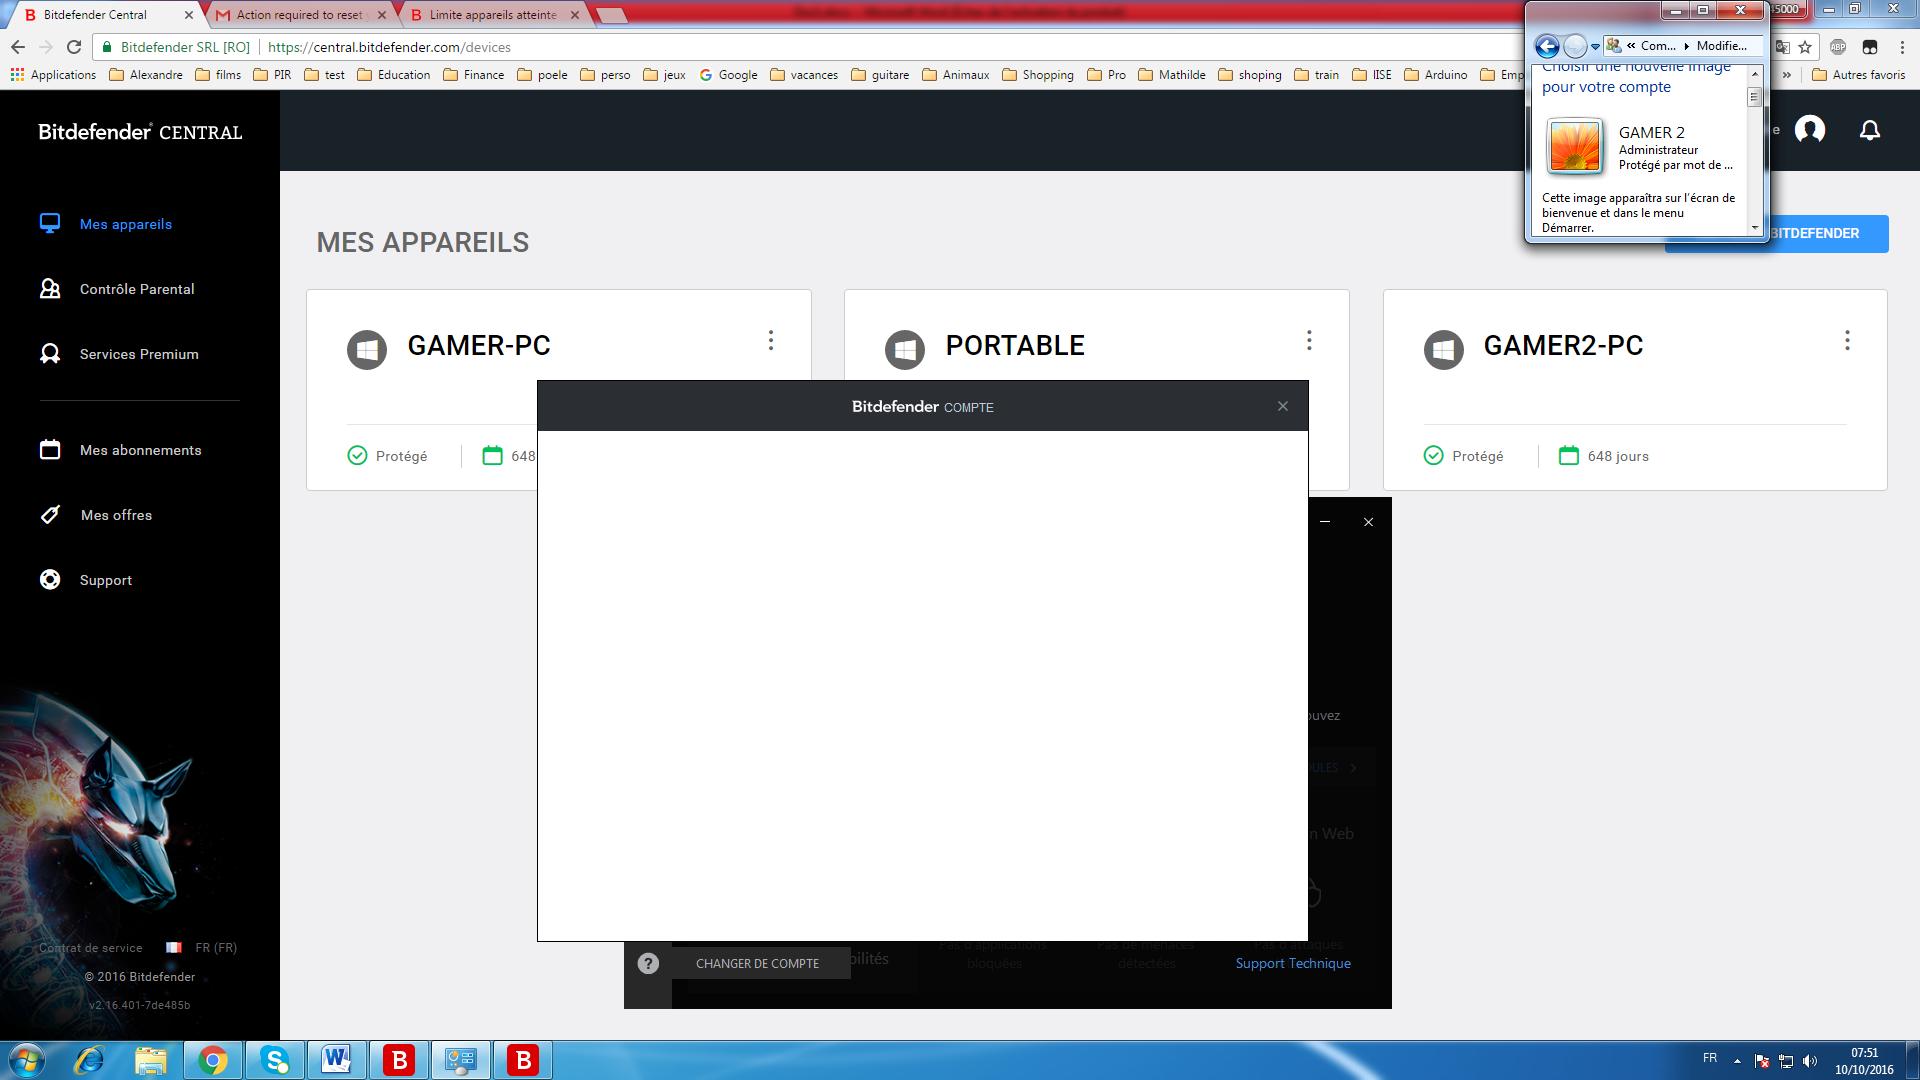Click the Bitdefender Central logo

click(x=140, y=132)
